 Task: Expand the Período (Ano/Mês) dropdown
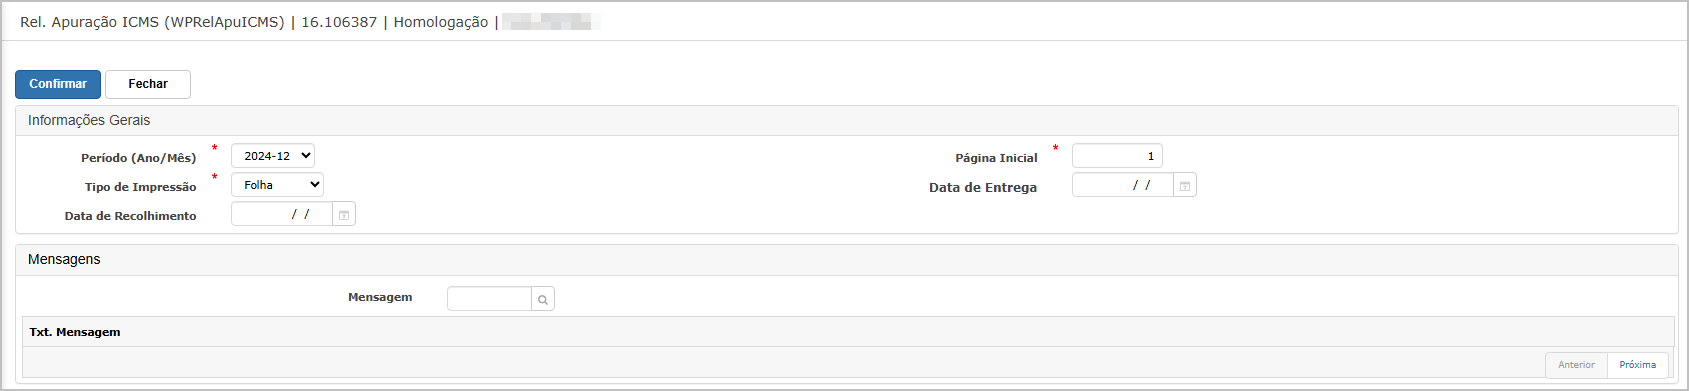(x=273, y=156)
